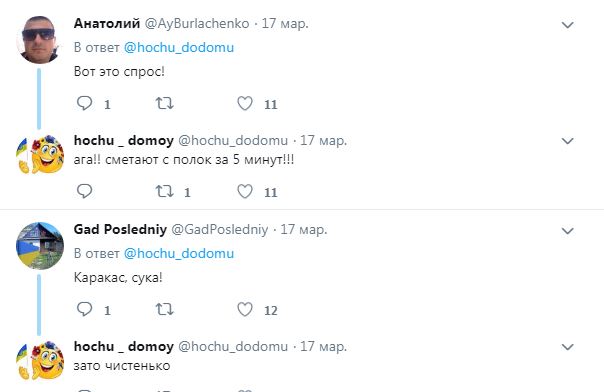Like Анатолий's tweet with heart icon
Viewport: 604px width, 392px height.
pos(245,103)
